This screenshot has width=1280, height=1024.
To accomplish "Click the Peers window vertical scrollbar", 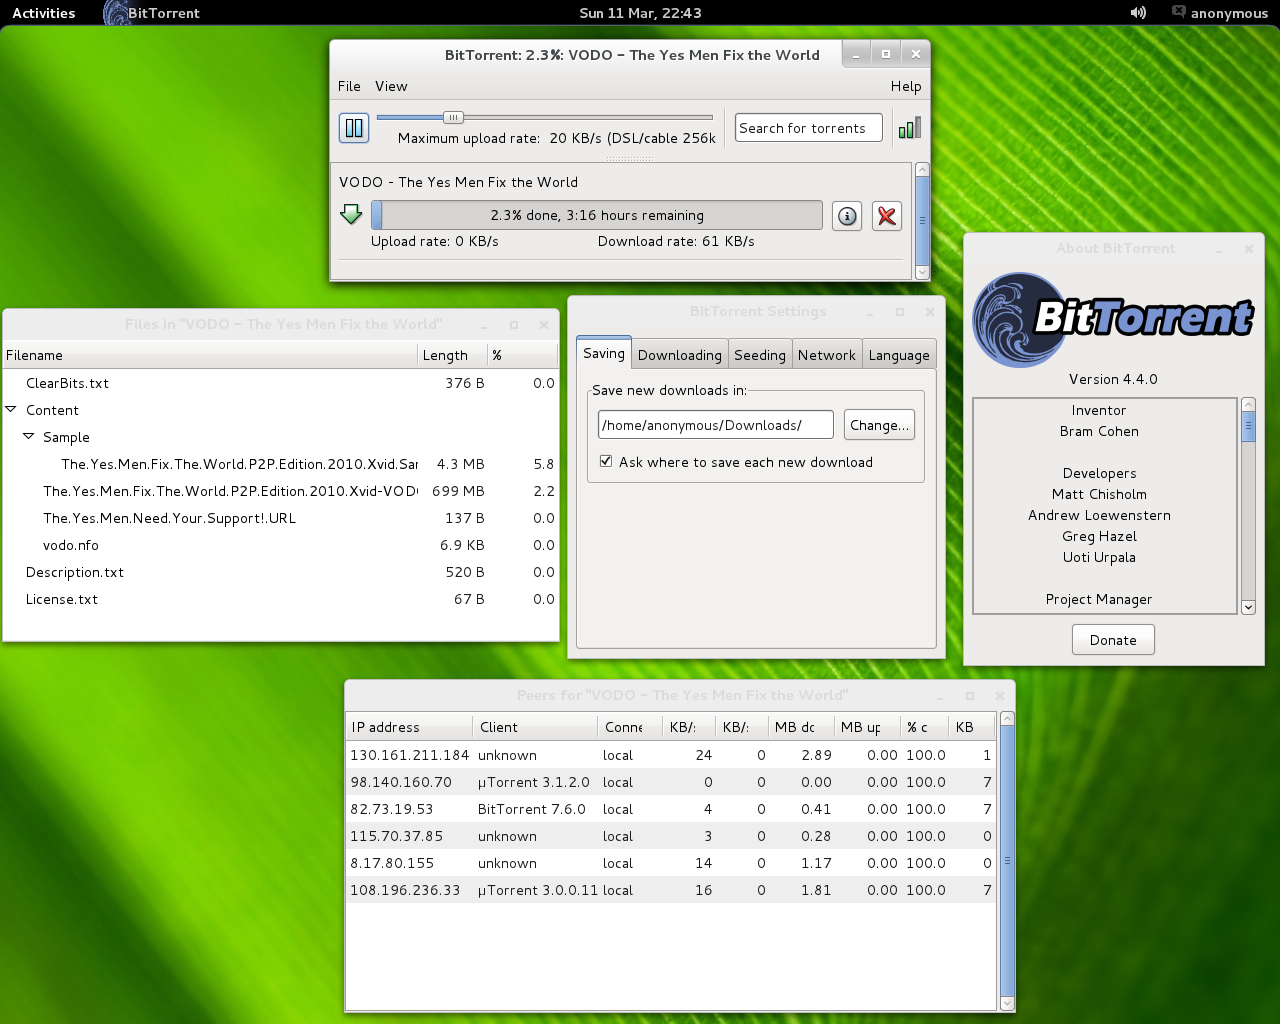I will pyautogui.click(x=1007, y=861).
